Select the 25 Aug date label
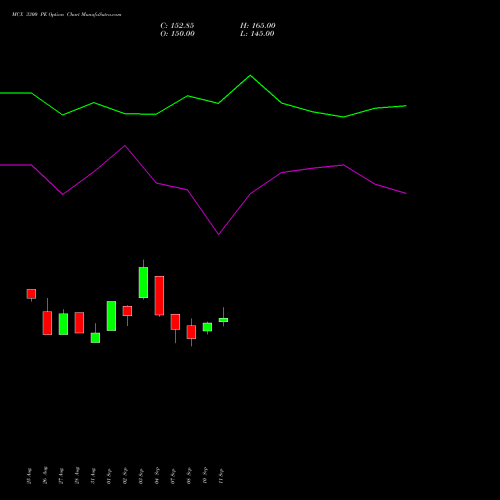500x500 pixels. 29,476
